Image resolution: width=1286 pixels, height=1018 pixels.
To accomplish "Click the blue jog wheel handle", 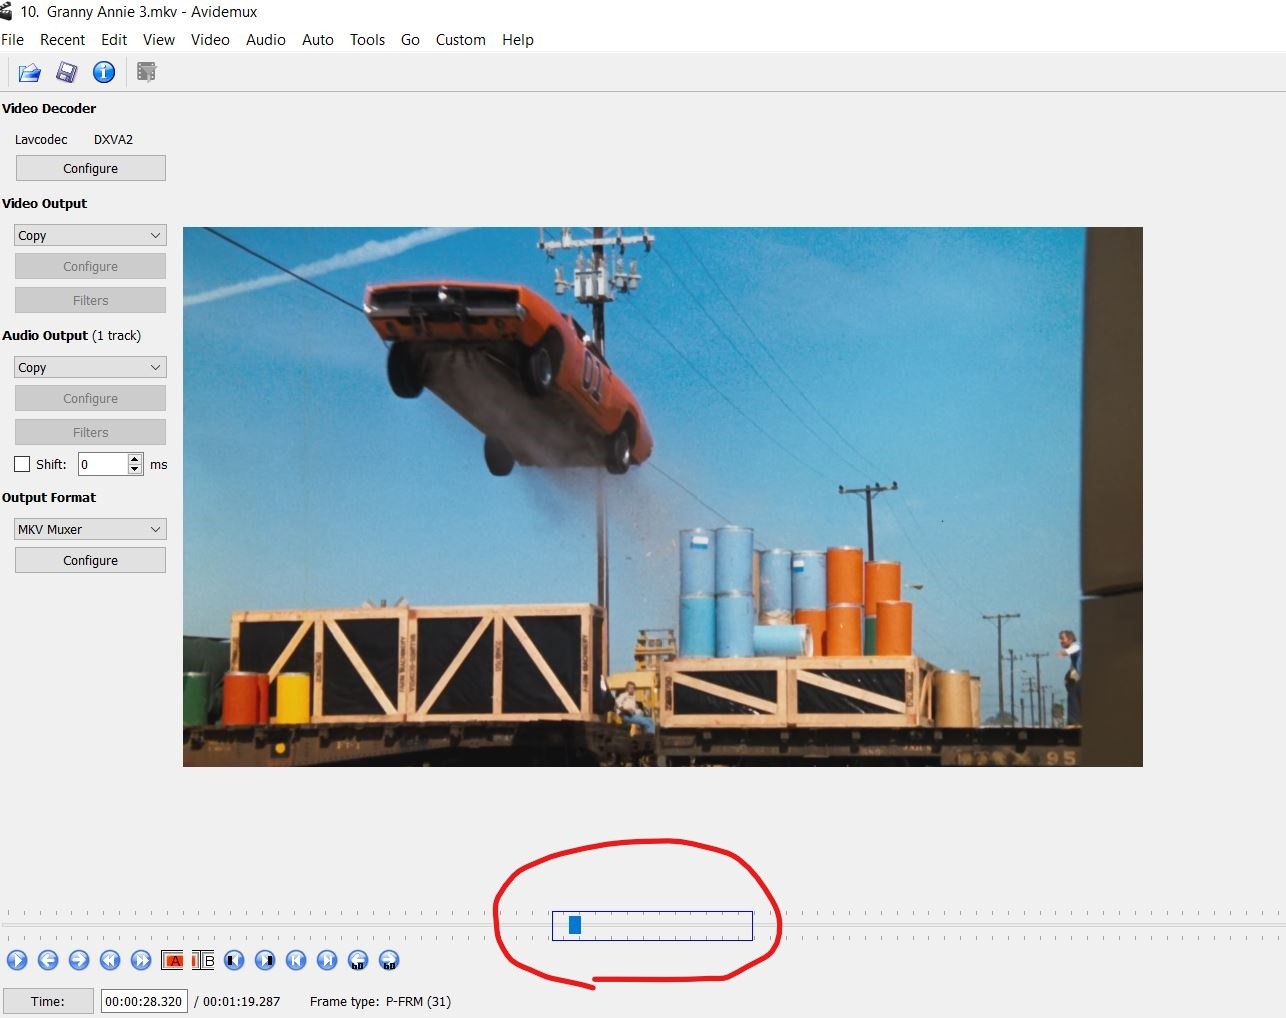I will pos(575,925).
